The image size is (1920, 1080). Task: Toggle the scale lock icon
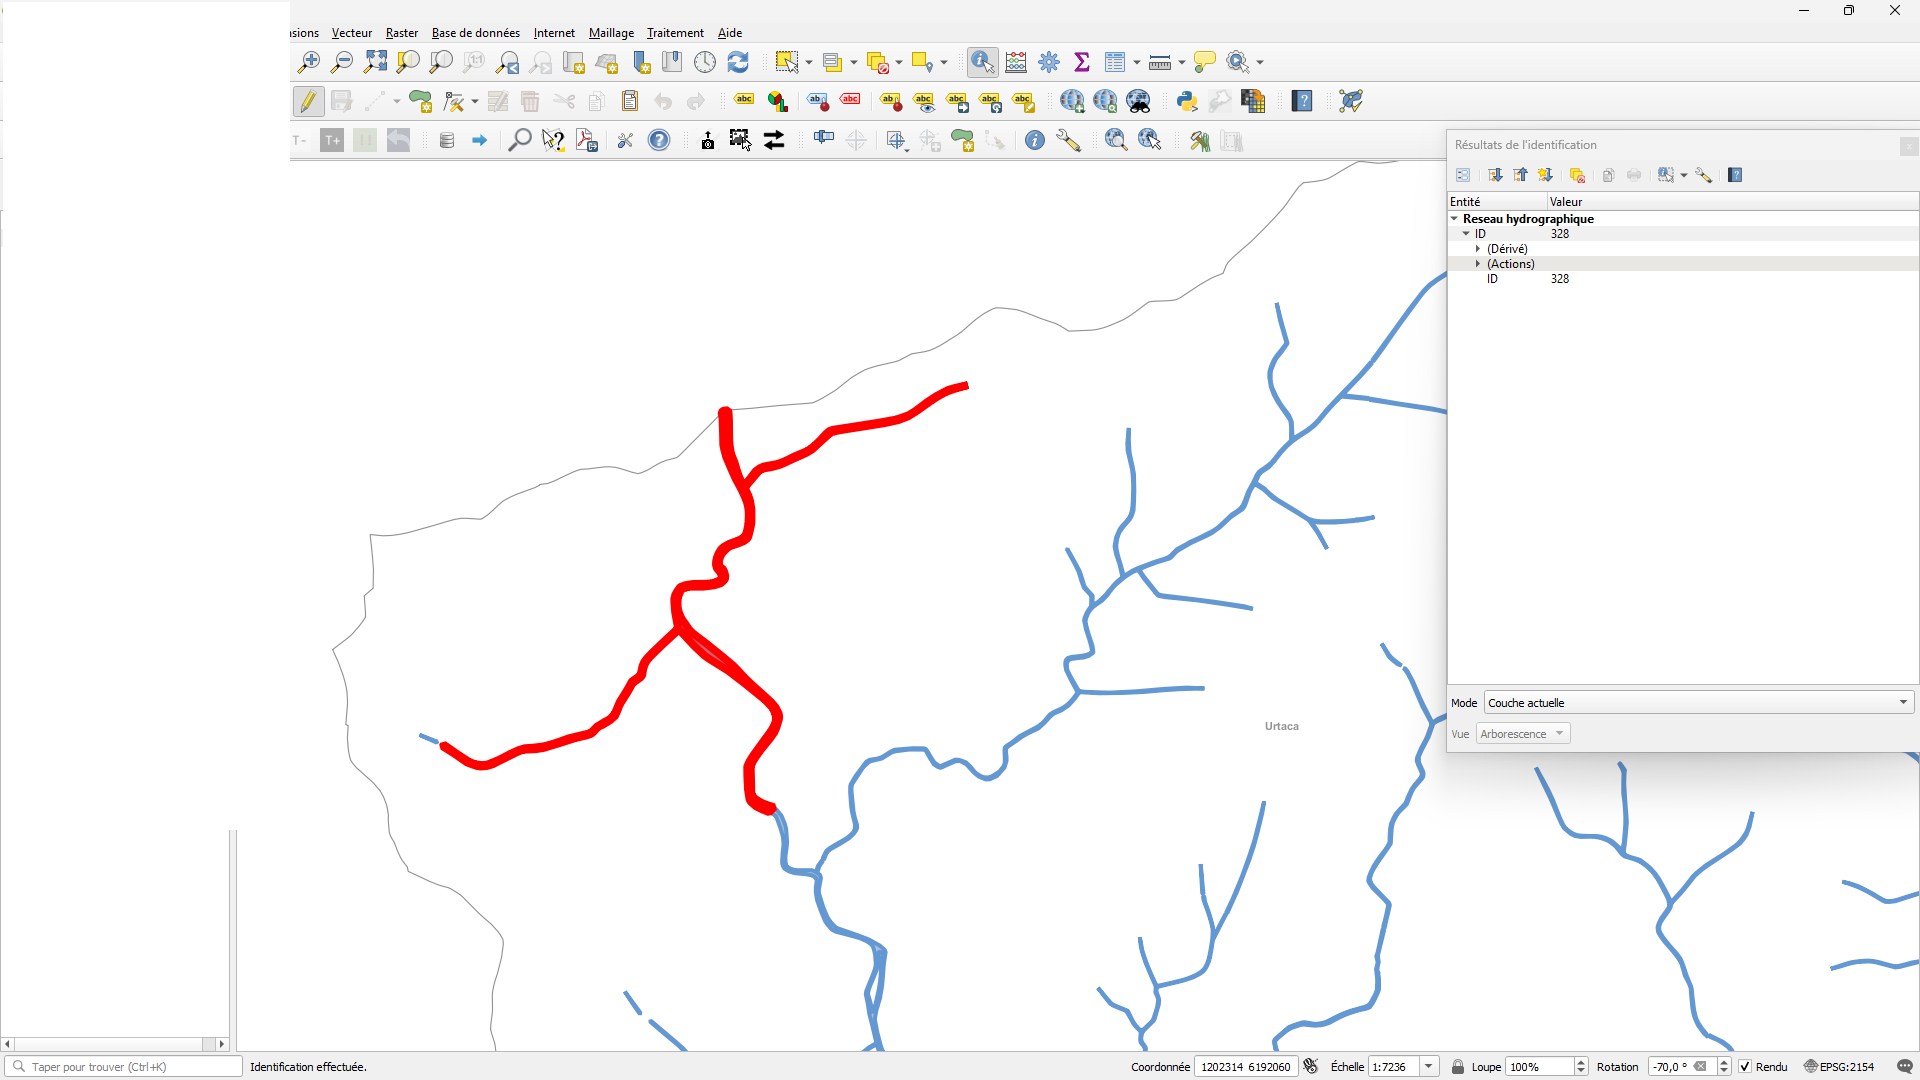1458,1067
